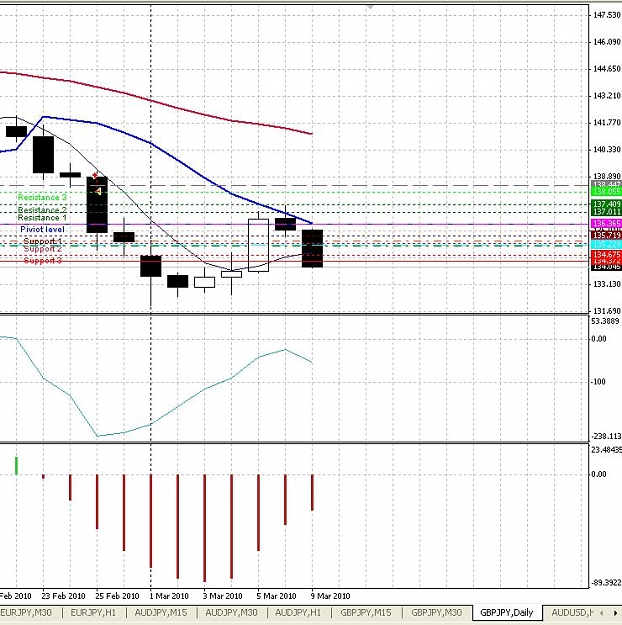Click the Resistance 3 label
Viewport: 622px width, 625px height.
pyautogui.click(x=42, y=197)
